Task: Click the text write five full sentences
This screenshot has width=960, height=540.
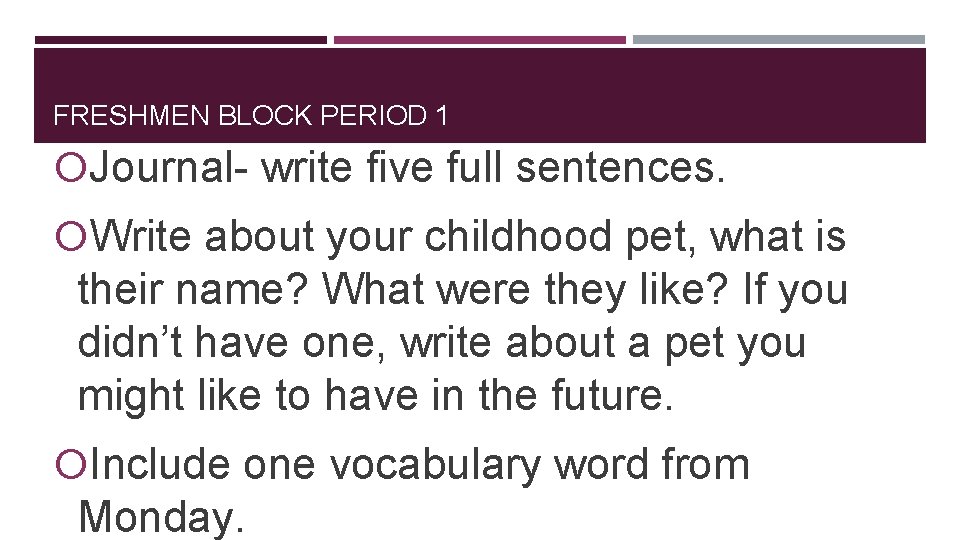Action: 490,170
